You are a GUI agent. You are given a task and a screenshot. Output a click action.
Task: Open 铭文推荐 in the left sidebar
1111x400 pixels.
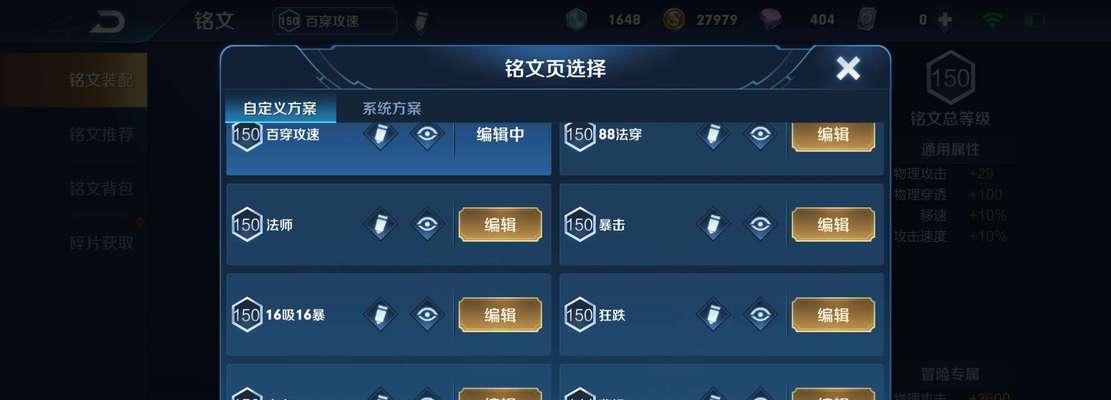(101, 135)
